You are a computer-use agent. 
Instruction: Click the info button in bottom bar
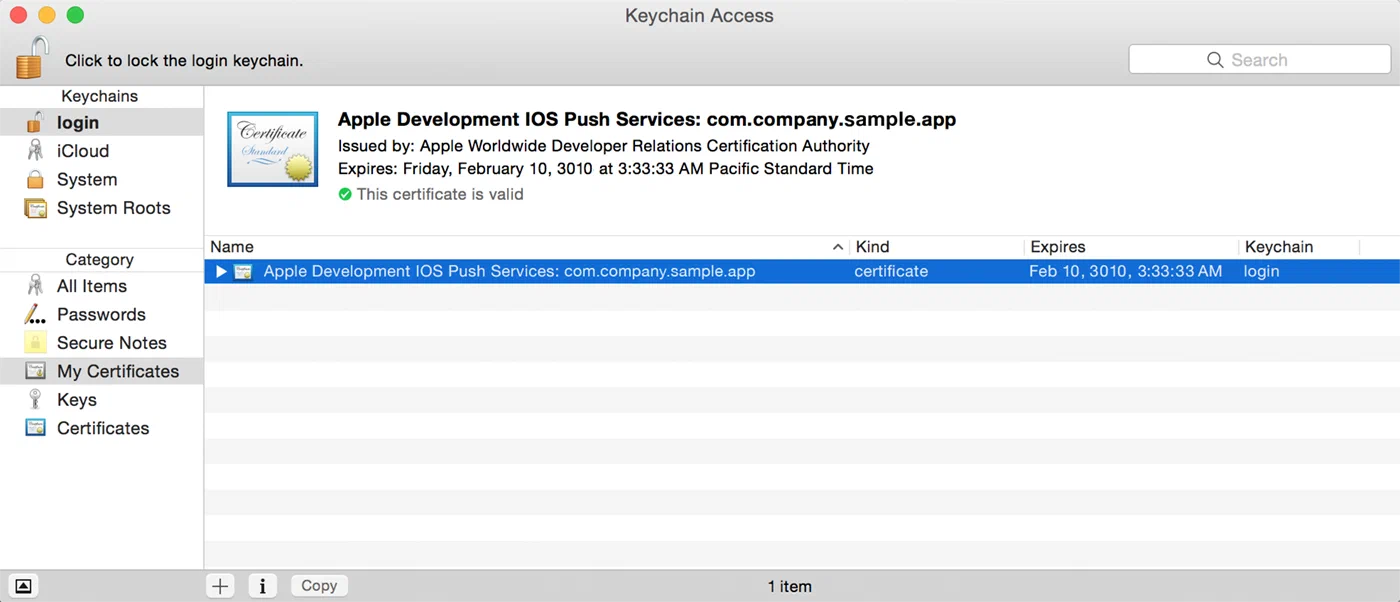[262, 586]
